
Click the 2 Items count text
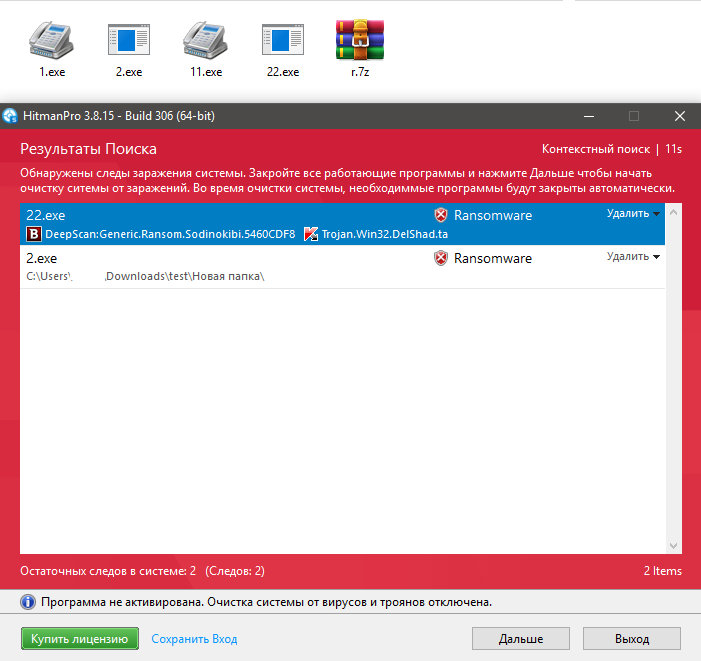click(663, 571)
